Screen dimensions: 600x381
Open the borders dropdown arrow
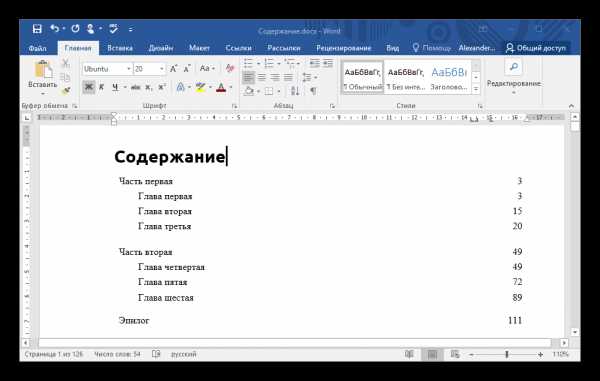coord(279,91)
